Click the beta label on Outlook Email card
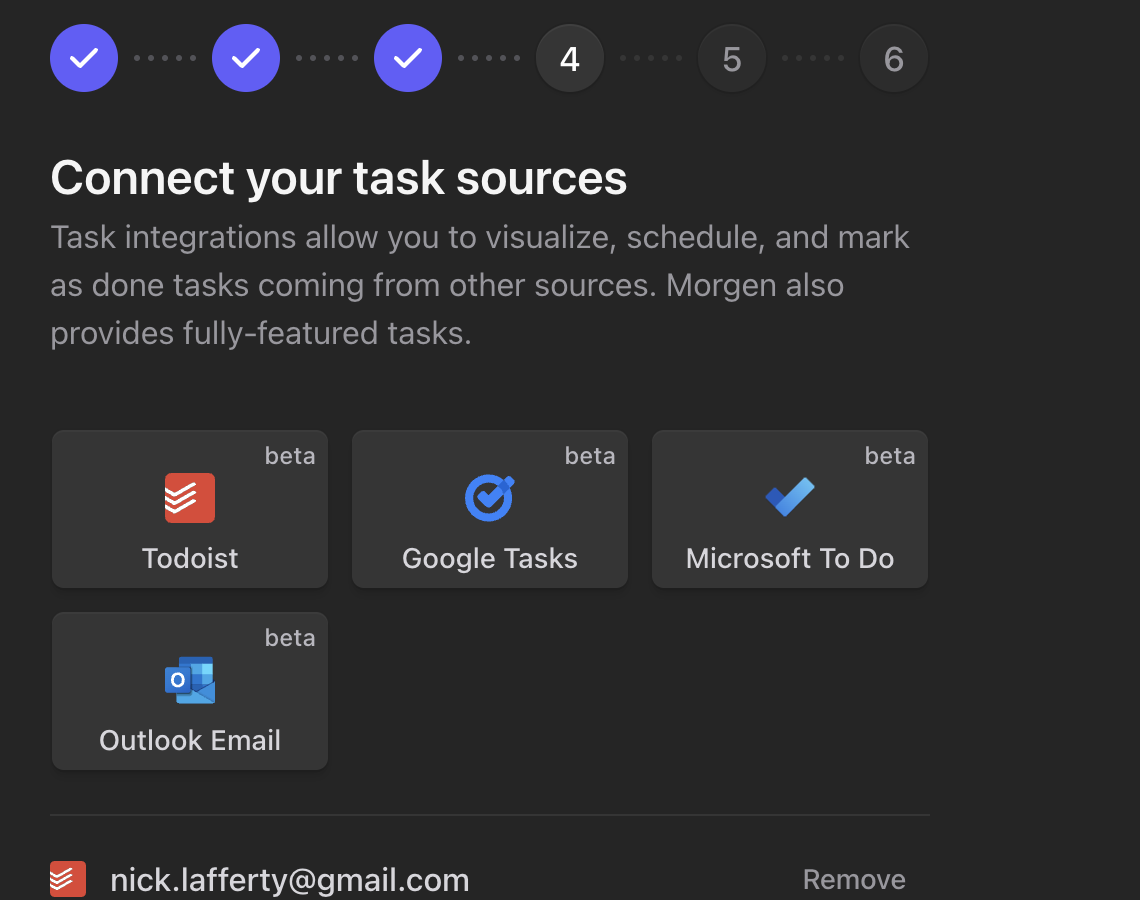Image resolution: width=1140 pixels, height=900 pixels. pos(290,638)
